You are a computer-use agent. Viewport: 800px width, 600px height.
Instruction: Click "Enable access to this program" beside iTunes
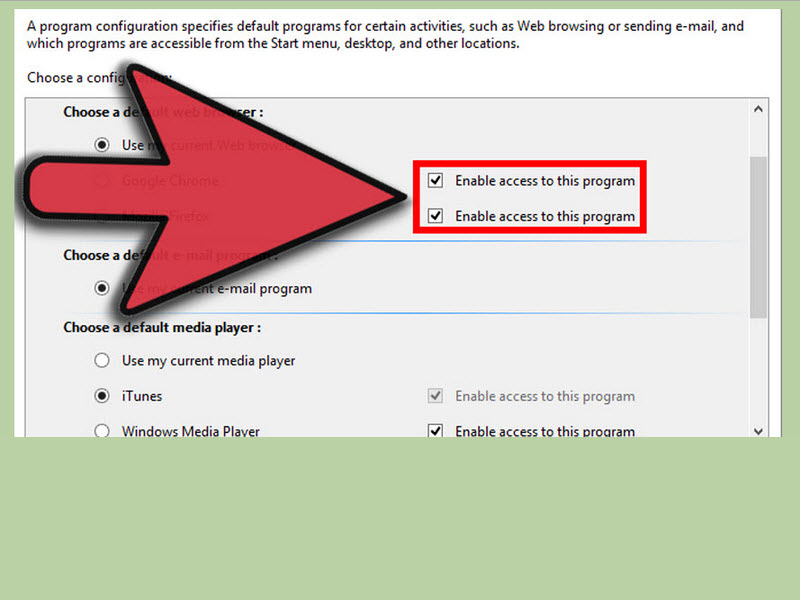pyautogui.click(x=545, y=396)
